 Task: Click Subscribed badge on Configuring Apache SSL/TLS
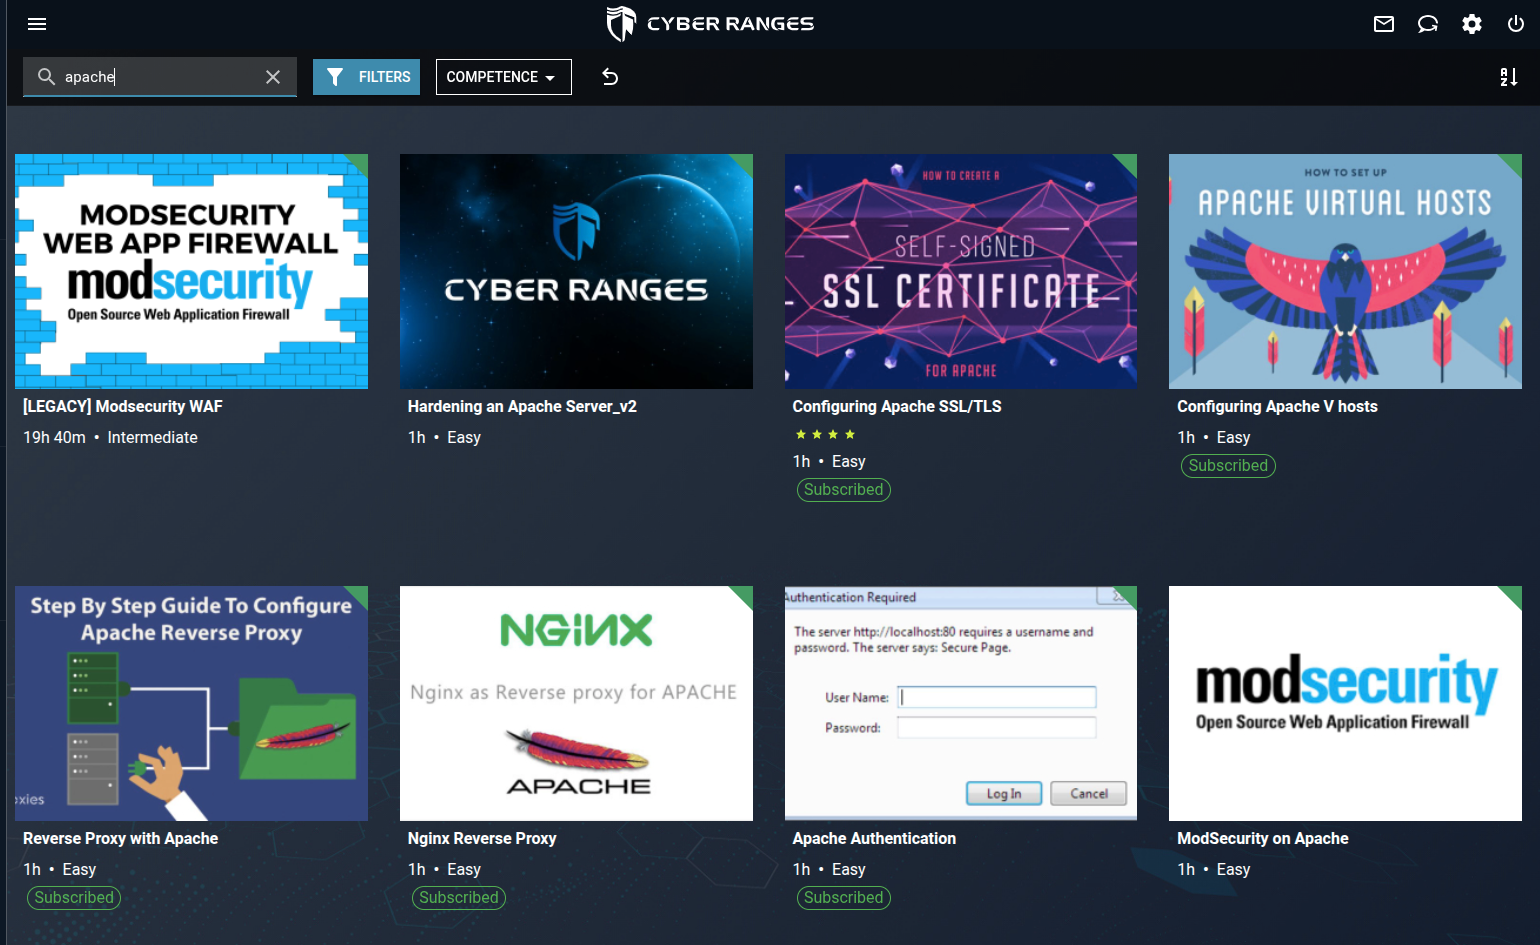pos(844,489)
